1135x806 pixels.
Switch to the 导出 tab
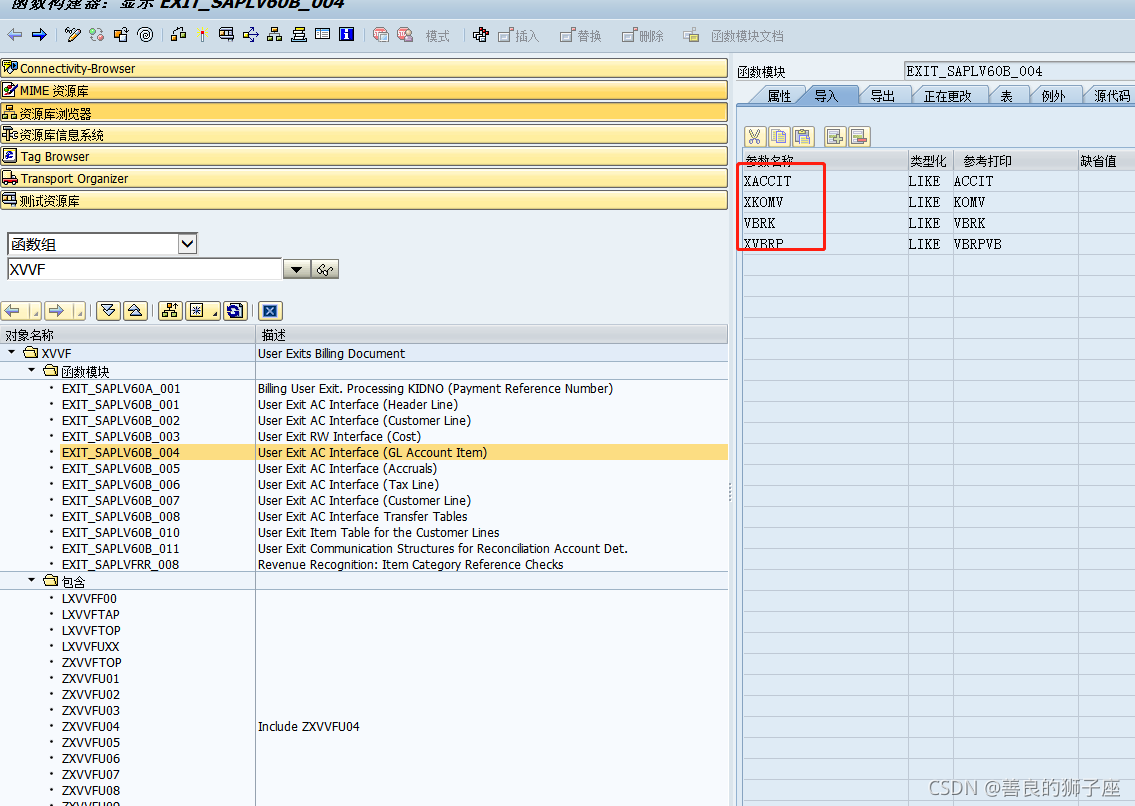click(882, 96)
